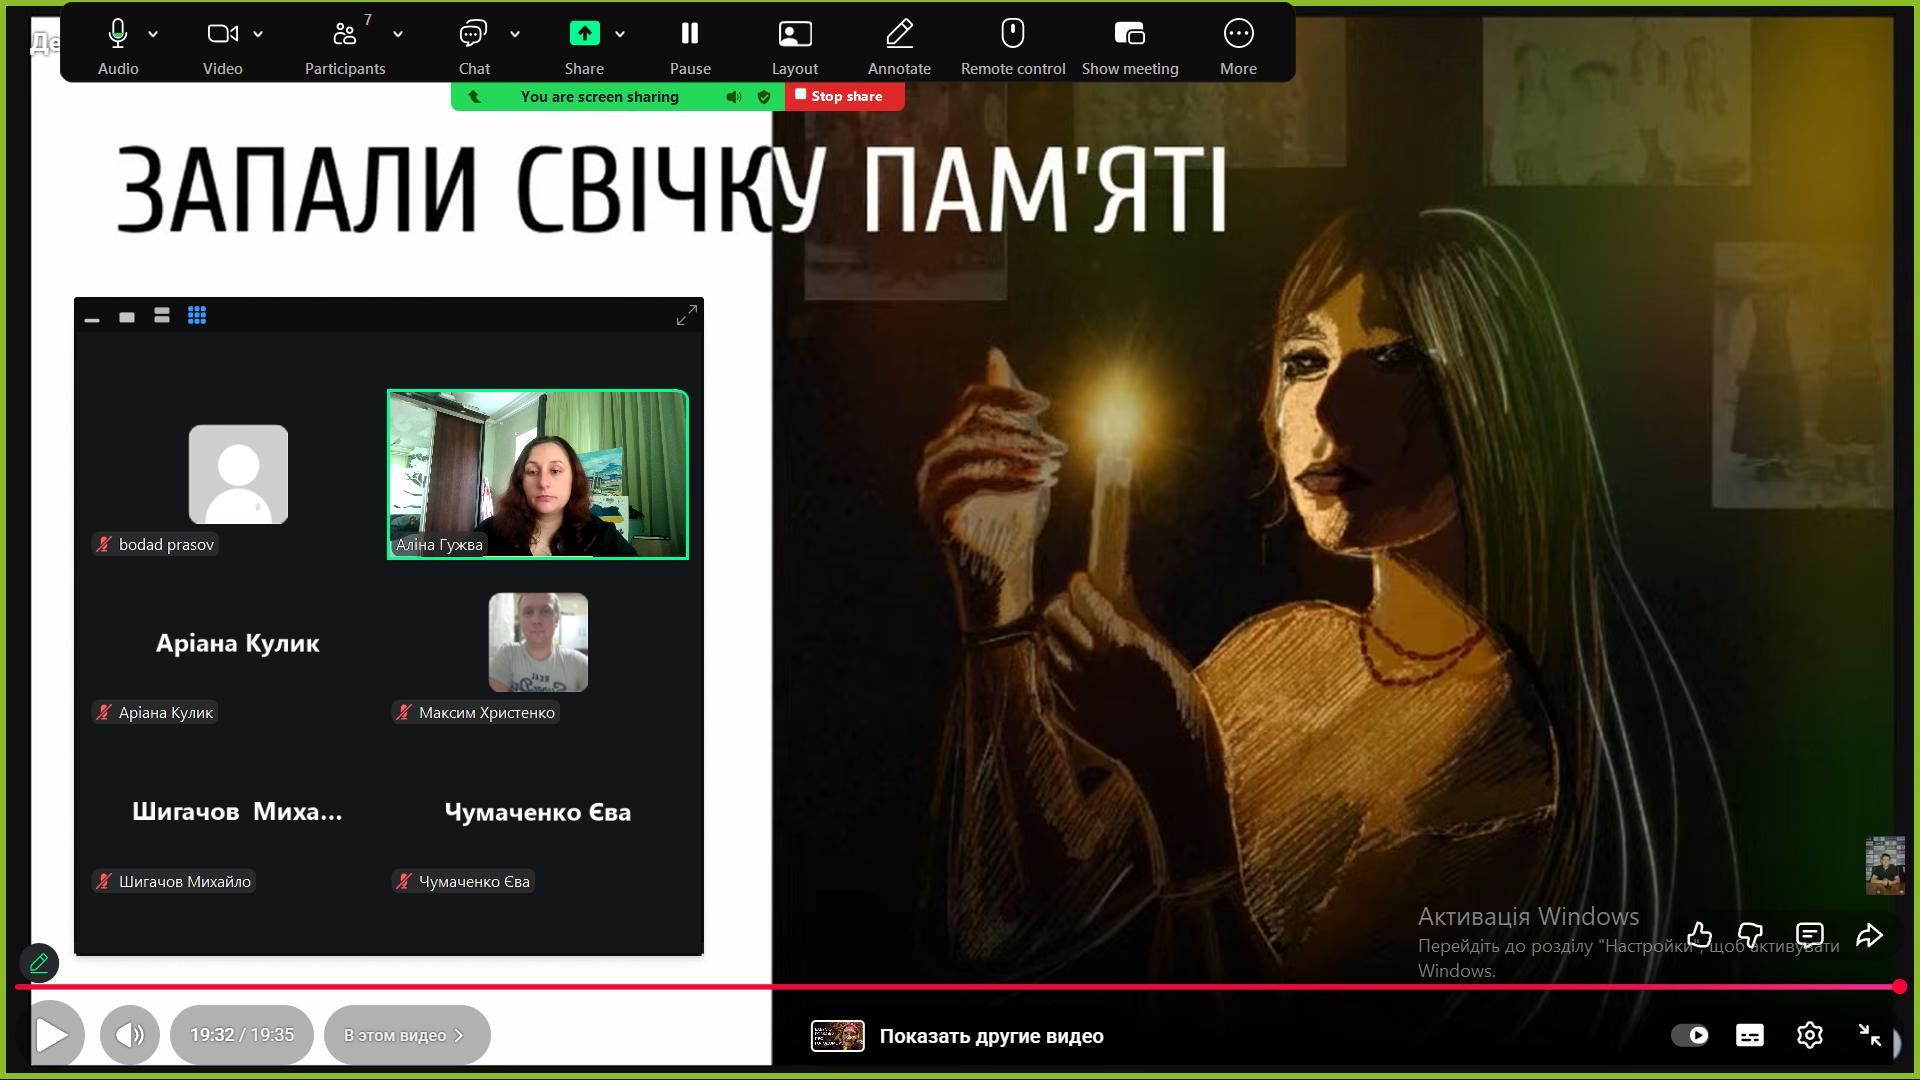Screen dimensions: 1920x1080
Task: Click the "В этом видео" button
Action: pos(406,1035)
